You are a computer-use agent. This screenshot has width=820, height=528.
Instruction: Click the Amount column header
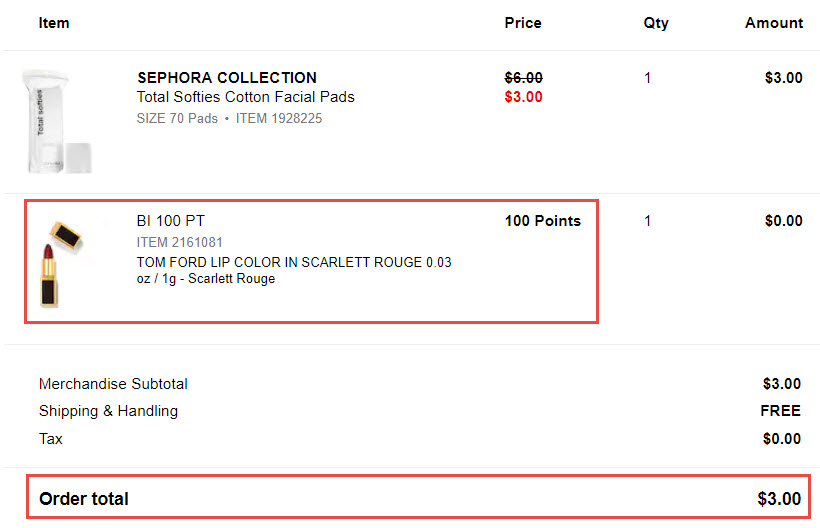[x=774, y=23]
